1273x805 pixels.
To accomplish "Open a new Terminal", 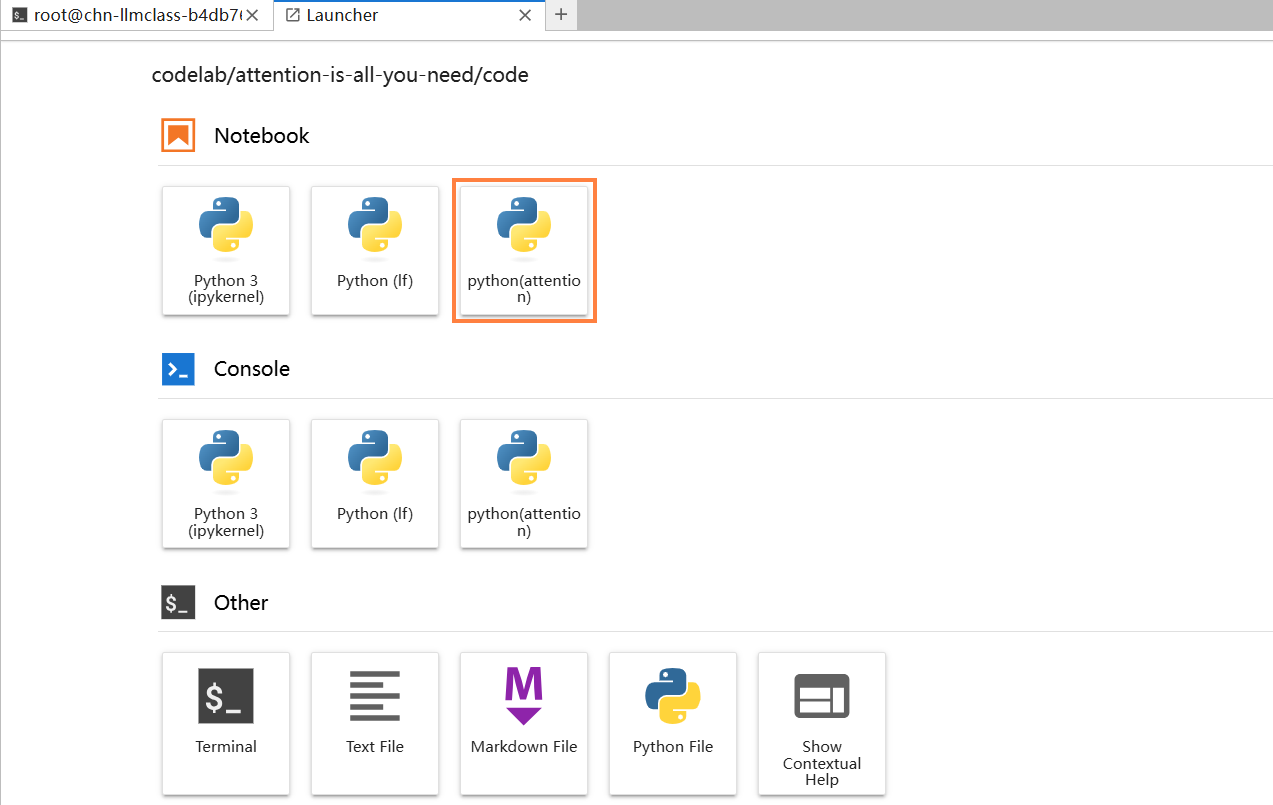I will [226, 716].
